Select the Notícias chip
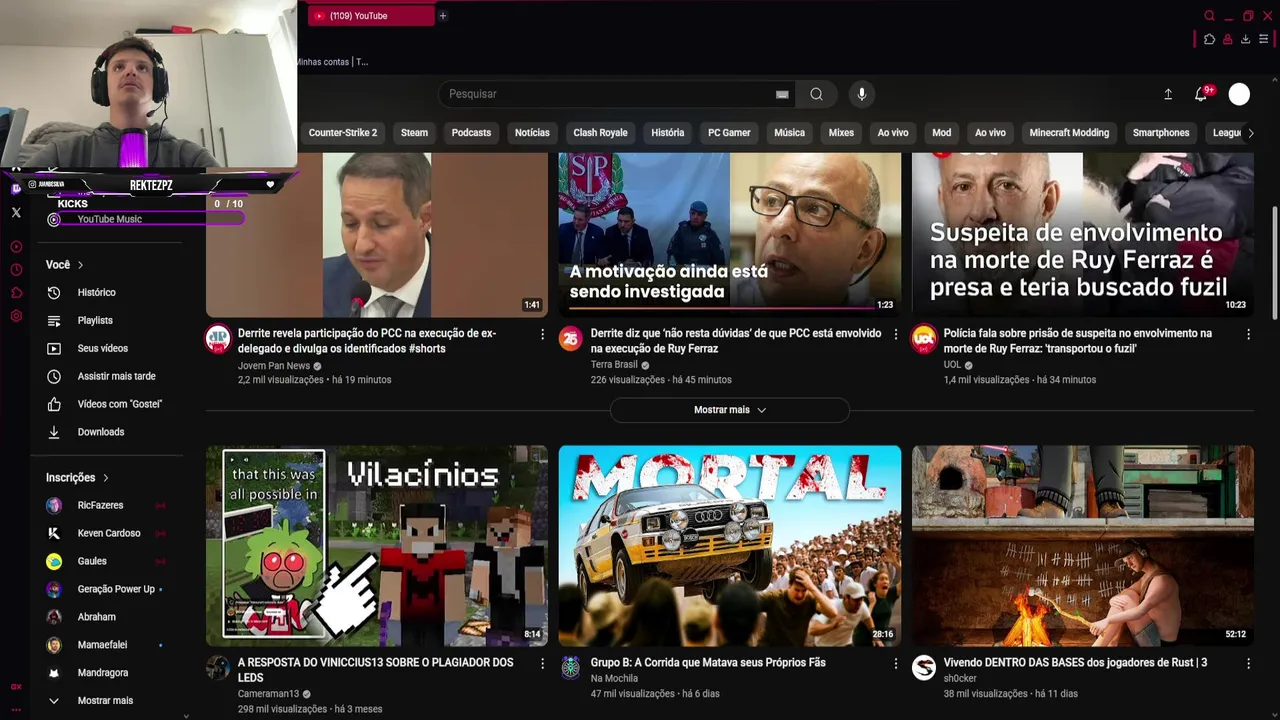The height and width of the screenshot is (720, 1280). coord(532,133)
